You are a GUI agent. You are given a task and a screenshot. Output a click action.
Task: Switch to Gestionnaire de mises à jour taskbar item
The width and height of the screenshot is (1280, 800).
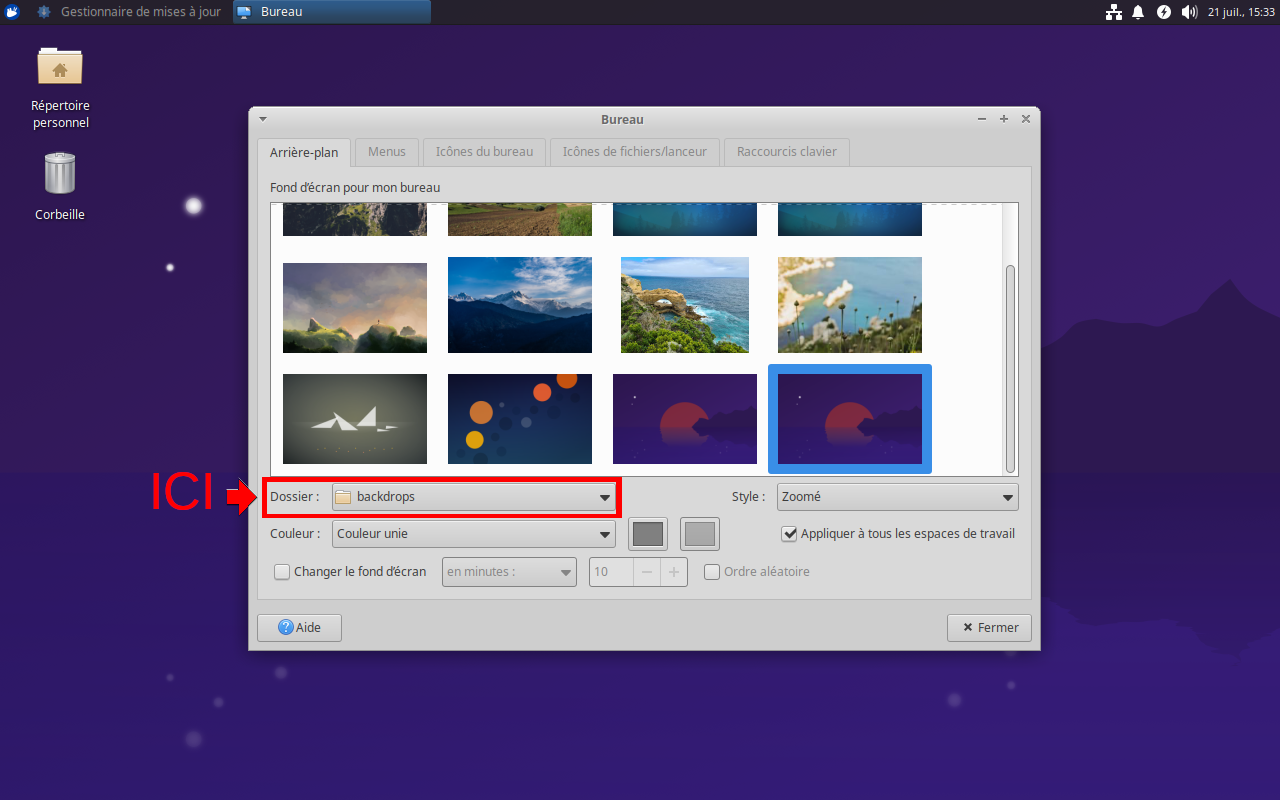tap(130, 12)
